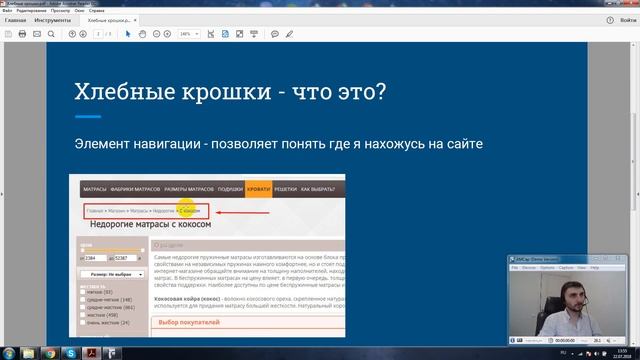Open Devices menu in AMCap window
640x360 pixels.
coord(529,268)
